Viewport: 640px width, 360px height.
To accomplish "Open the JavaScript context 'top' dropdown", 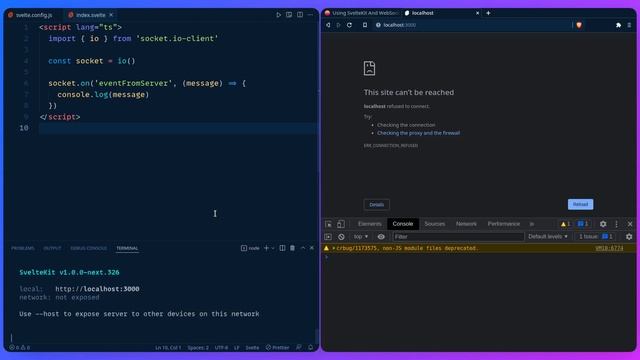I will tap(360, 237).
